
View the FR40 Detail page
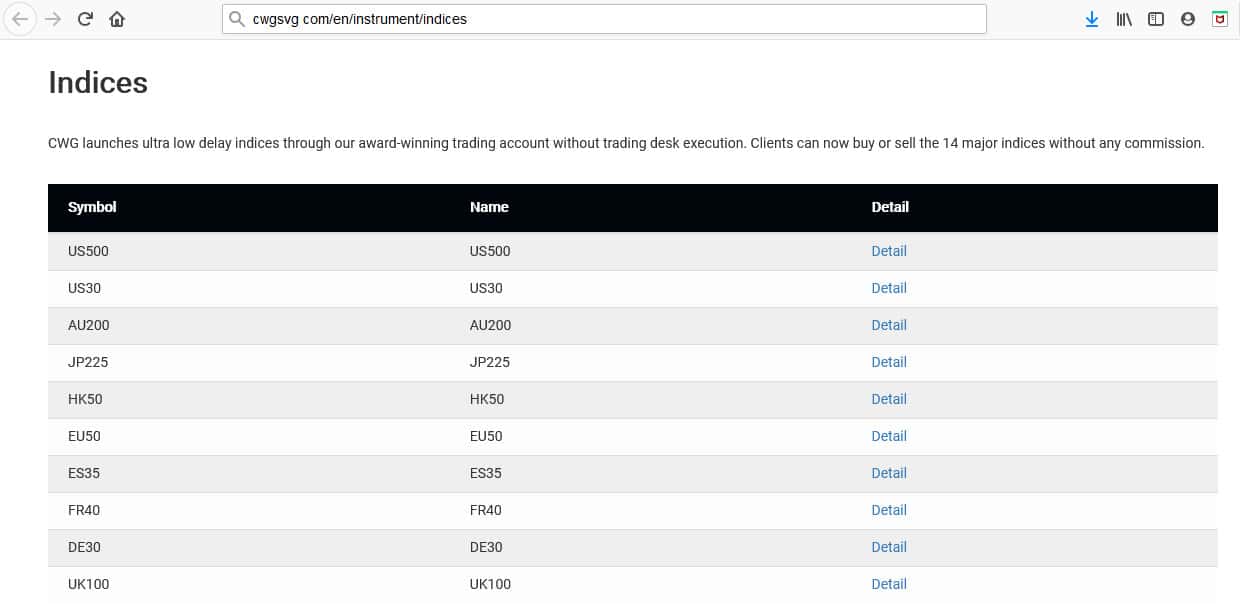[888, 510]
